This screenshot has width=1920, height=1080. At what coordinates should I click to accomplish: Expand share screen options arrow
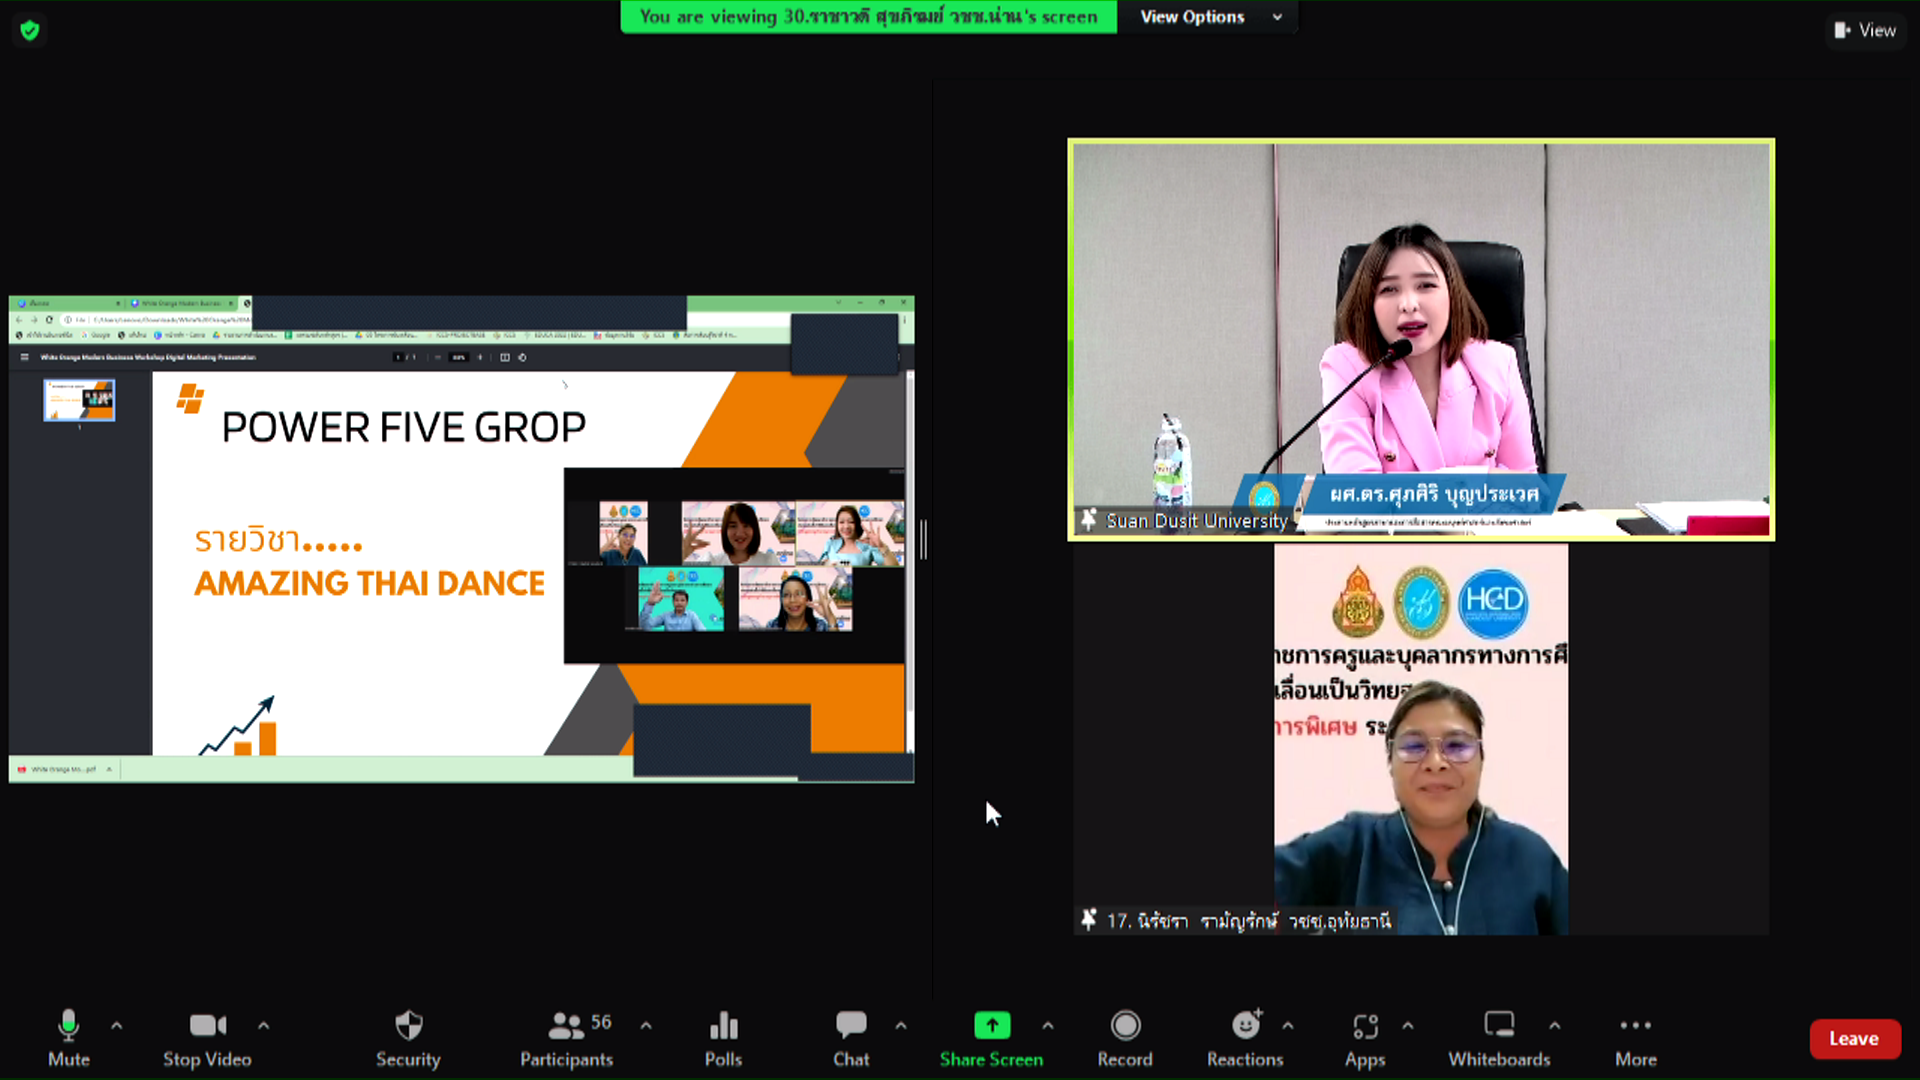coord(1047,1025)
